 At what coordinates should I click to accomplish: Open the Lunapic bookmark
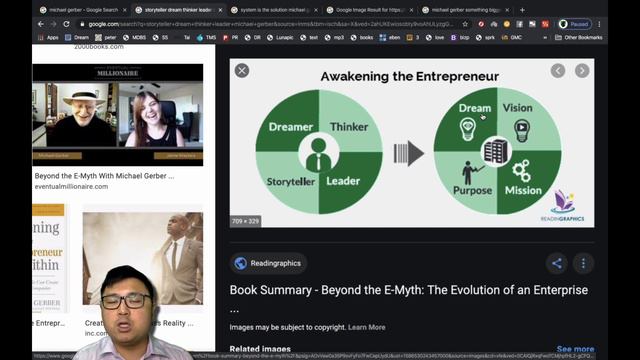click(280, 38)
